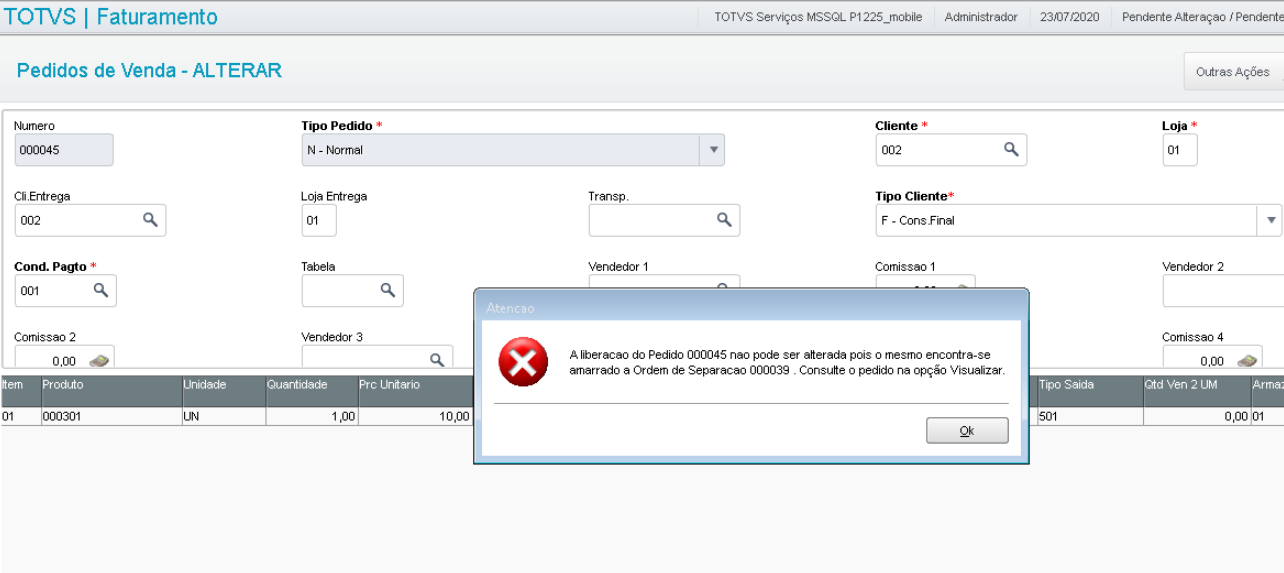Open the Transp. lookup magnifier
Image resolution: width=1284 pixels, height=573 pixels.
pos(724,219)
